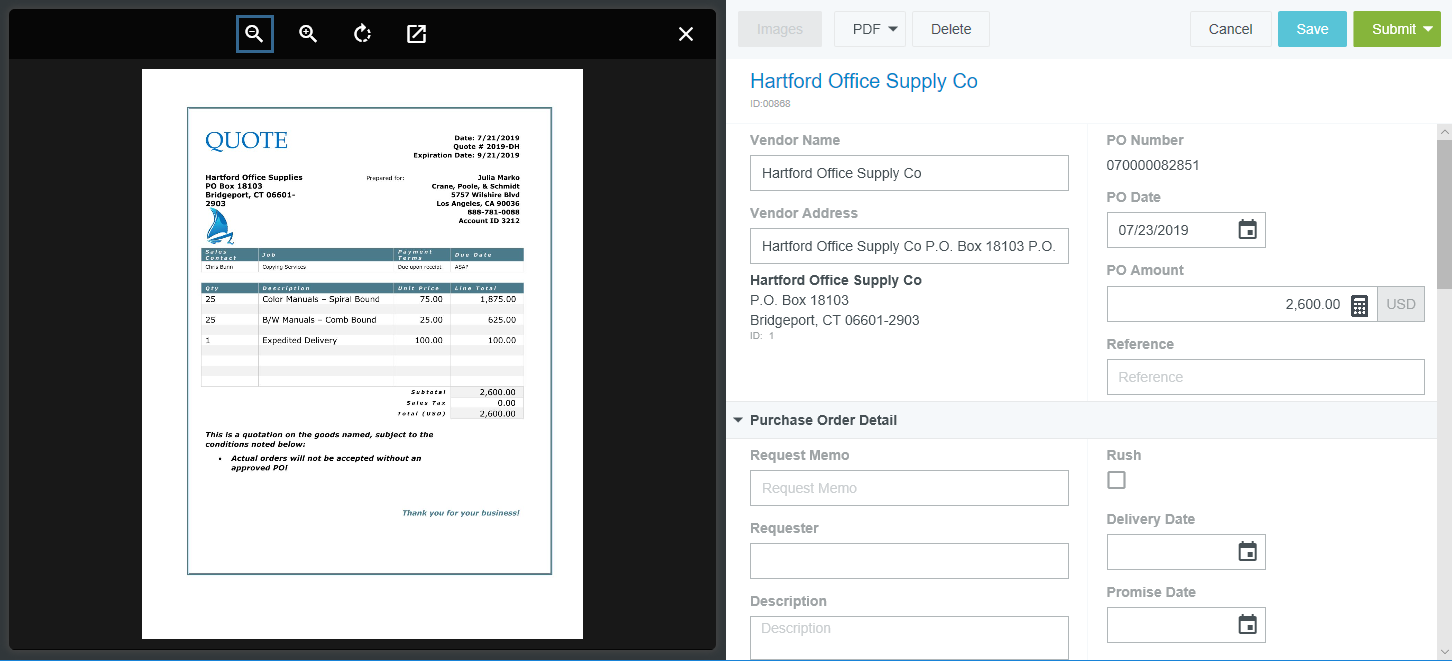Image resolution: width=1452 pixels, height=661 pixels.
Task: Click the Reference input field
Action: point(1264,377)
